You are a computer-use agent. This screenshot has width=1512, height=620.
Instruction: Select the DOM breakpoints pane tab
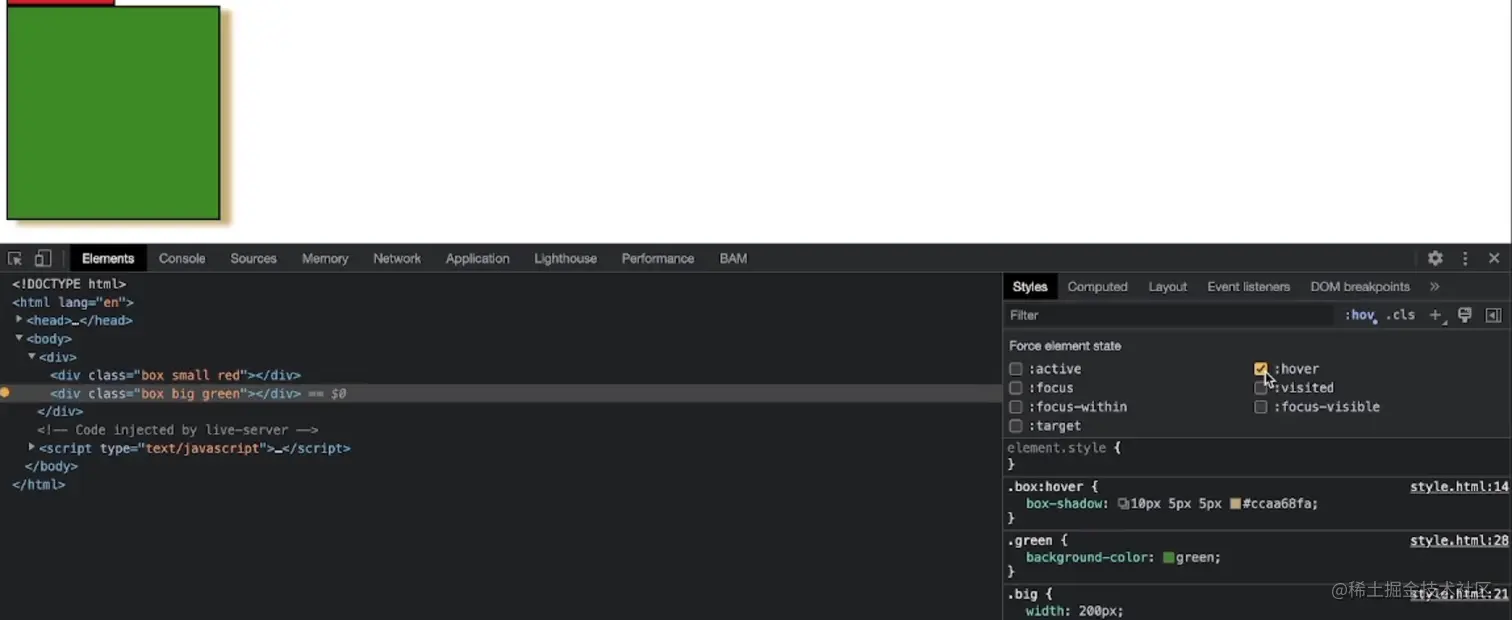[1360, 286]
